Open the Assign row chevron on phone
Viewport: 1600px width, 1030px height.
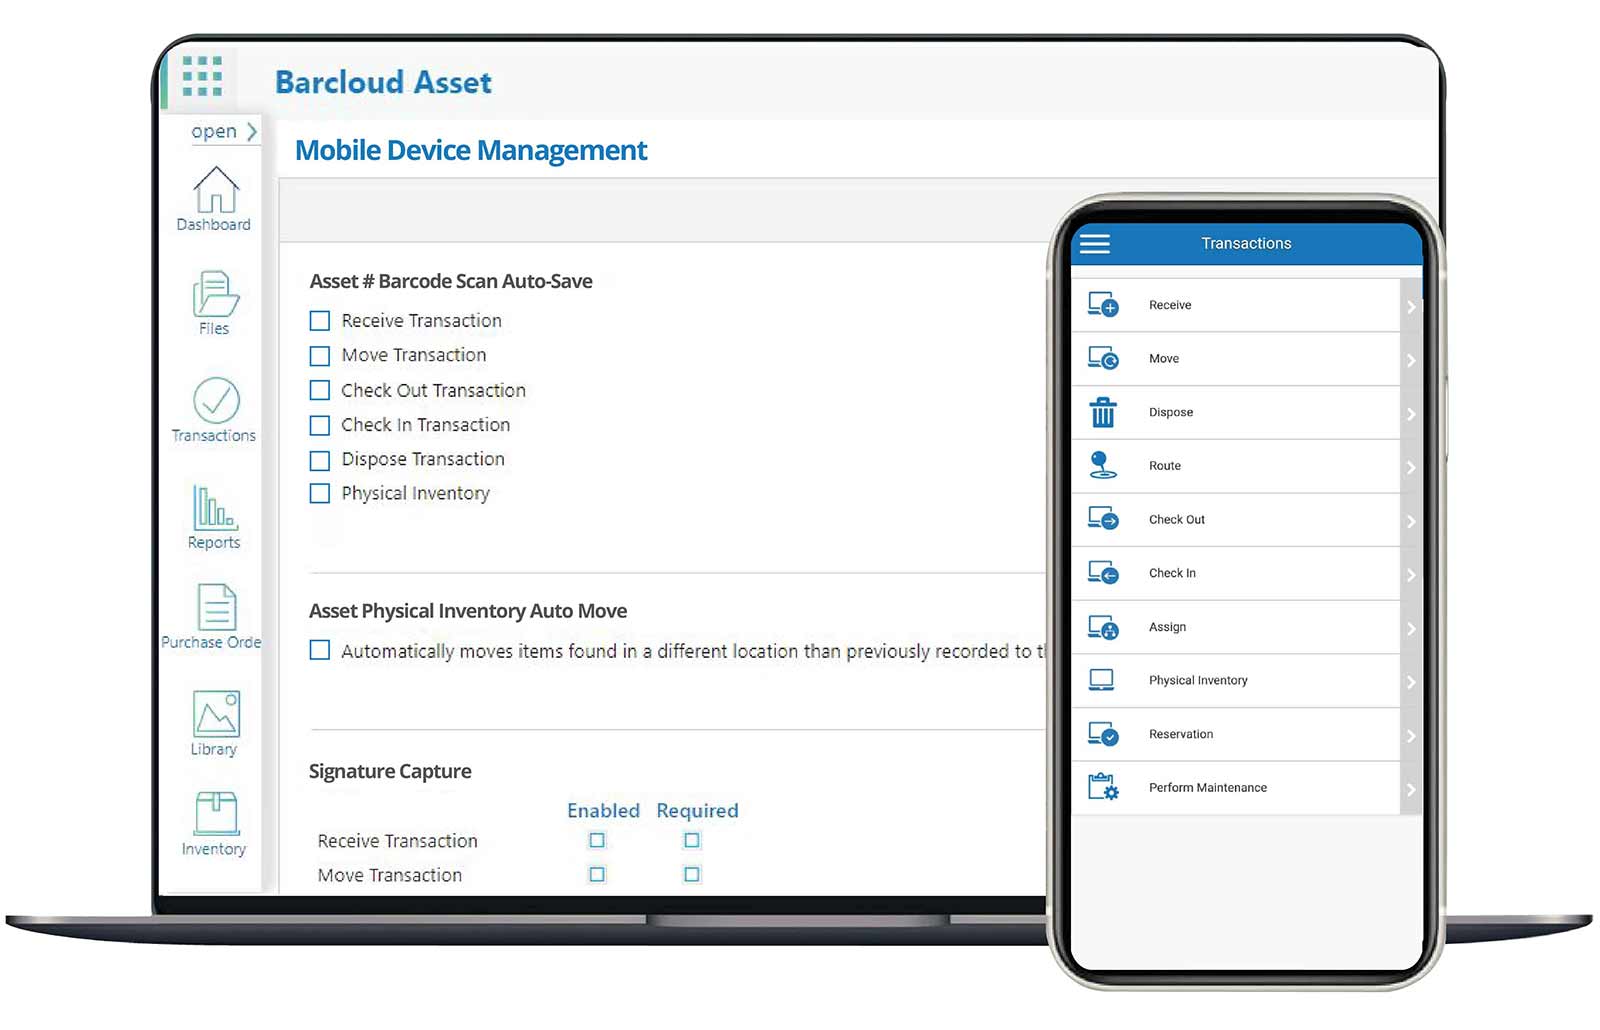point(1411,629)
